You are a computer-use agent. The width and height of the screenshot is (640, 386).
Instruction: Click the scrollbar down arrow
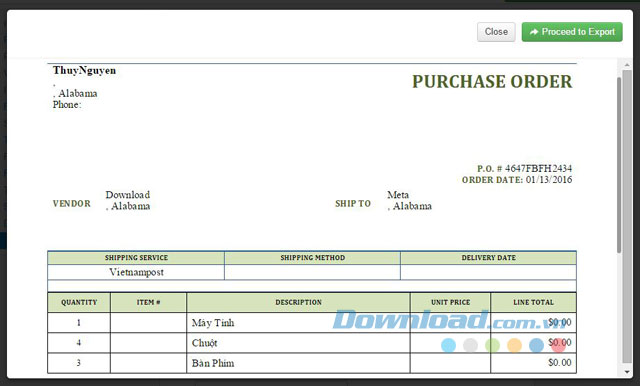click(627, 372)
